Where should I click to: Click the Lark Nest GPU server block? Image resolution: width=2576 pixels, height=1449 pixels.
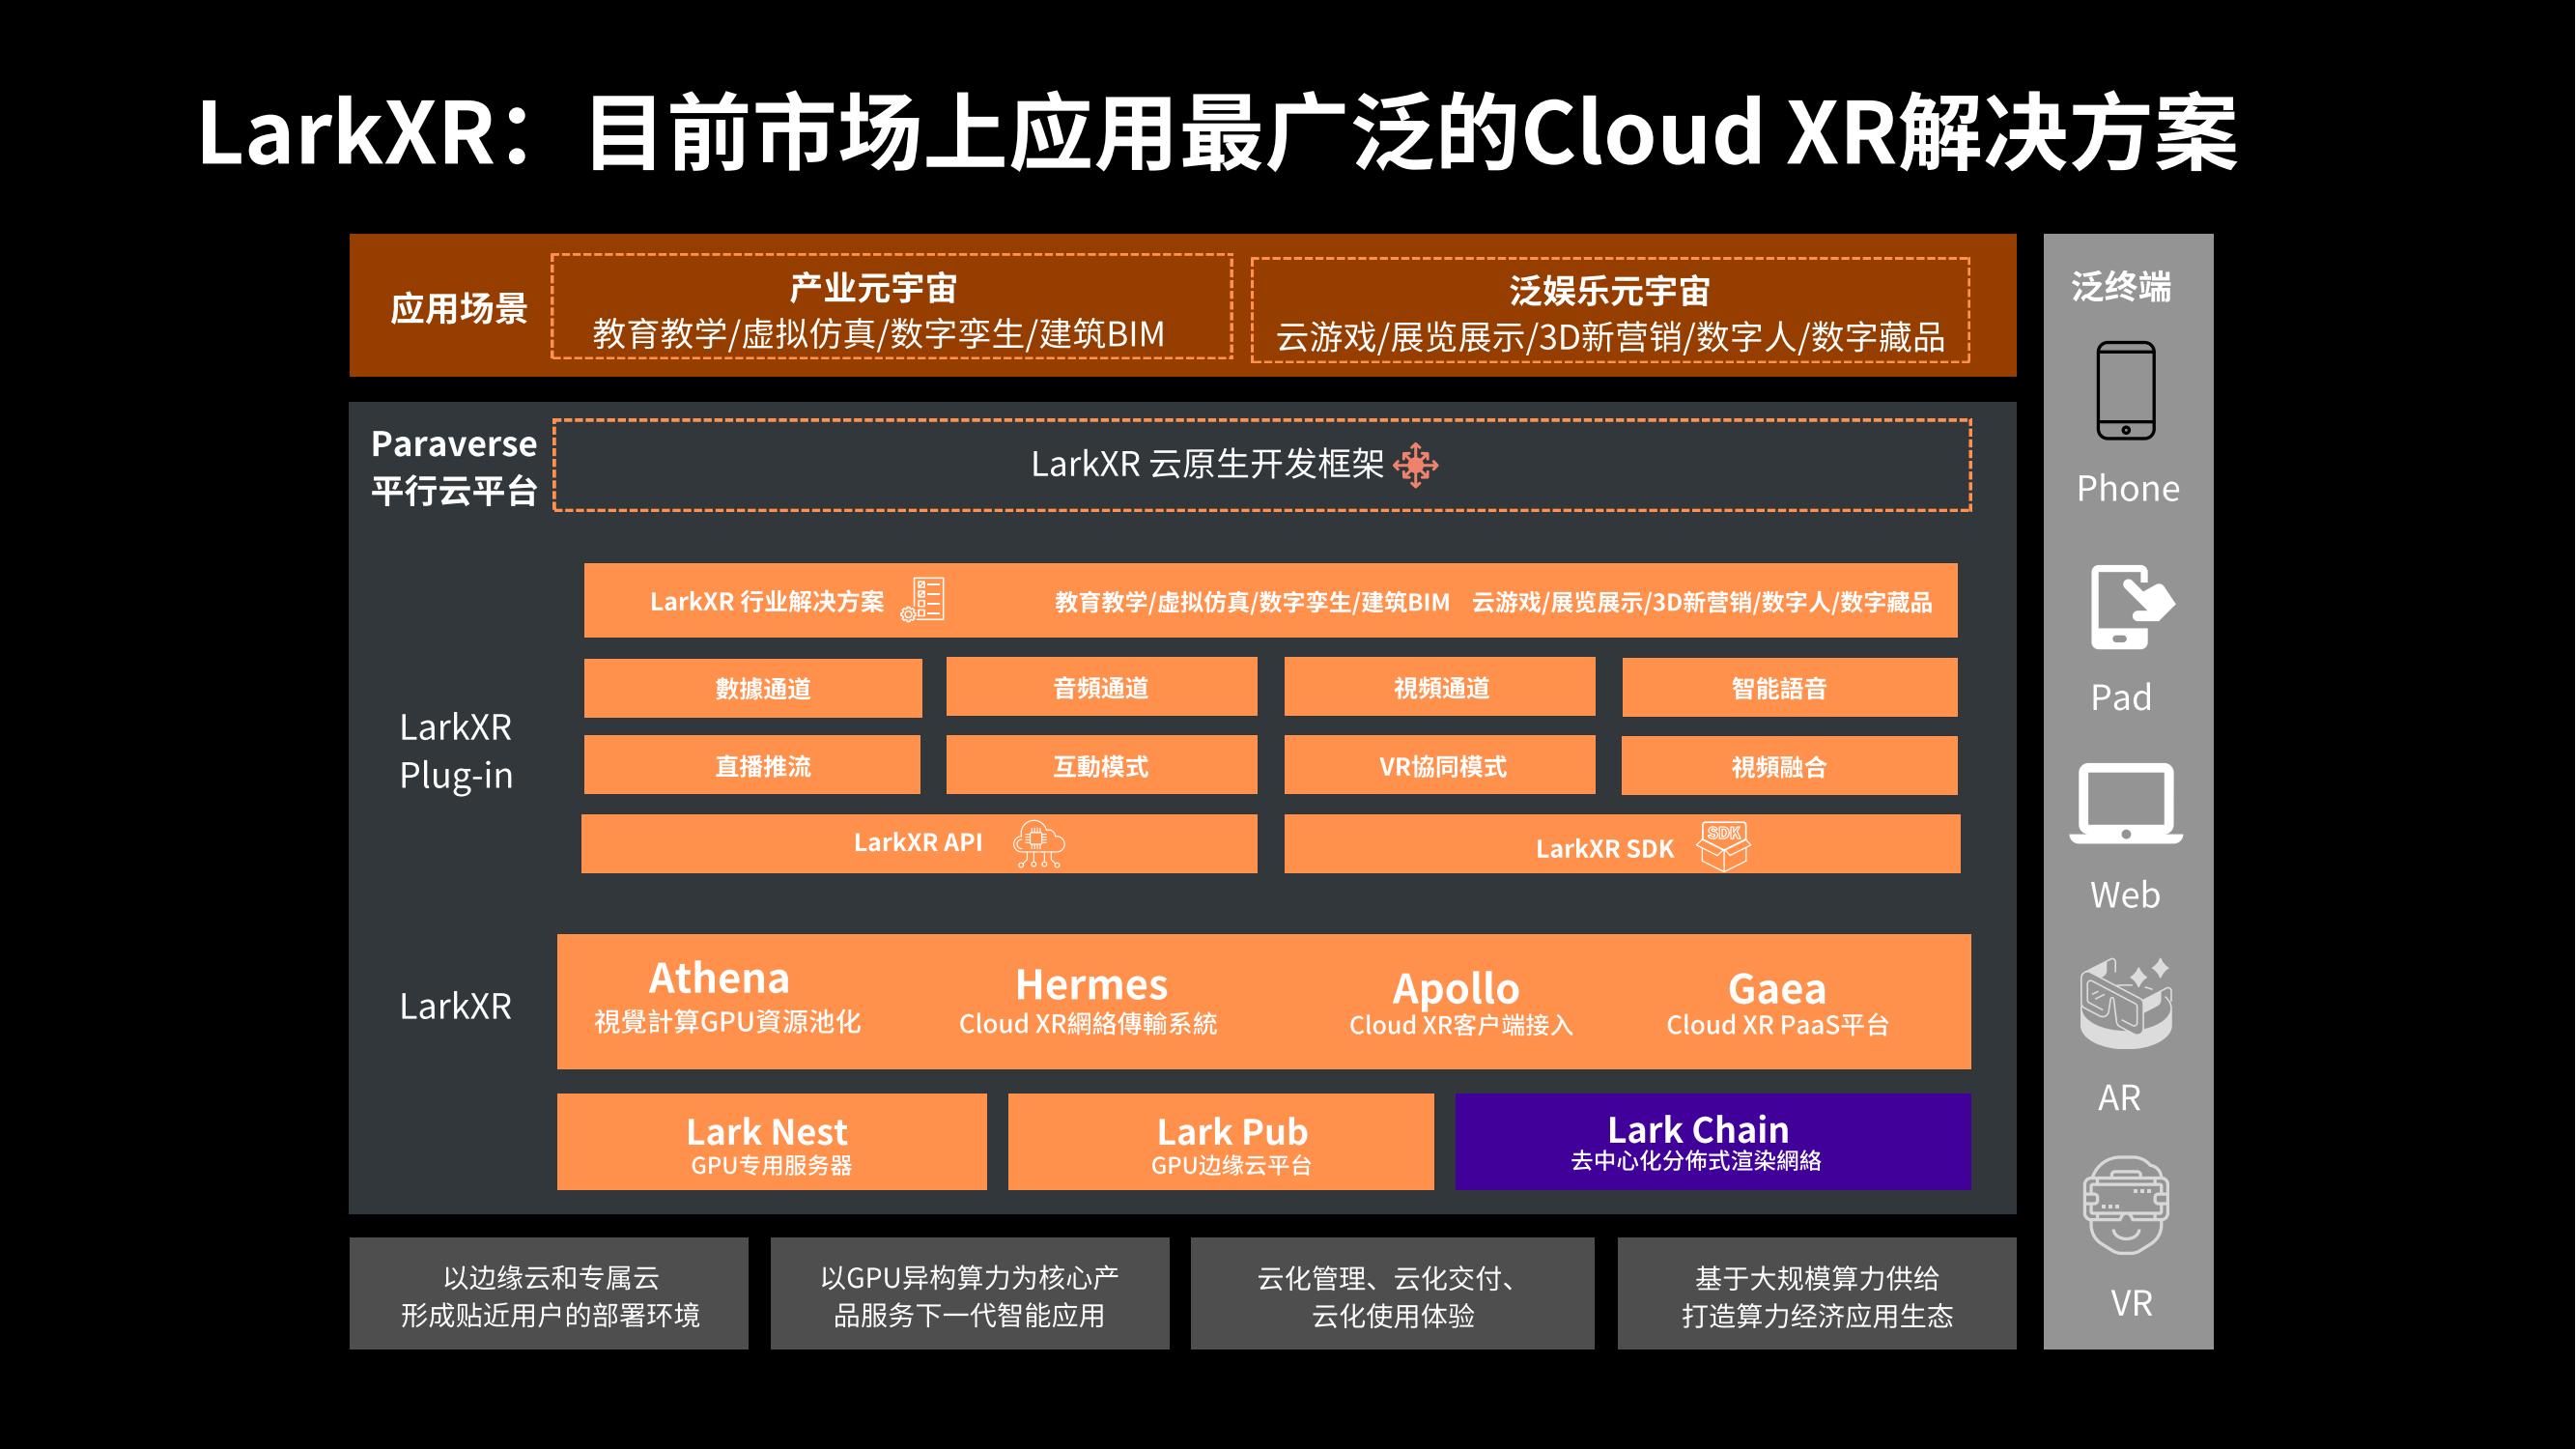pos(771,1141)
